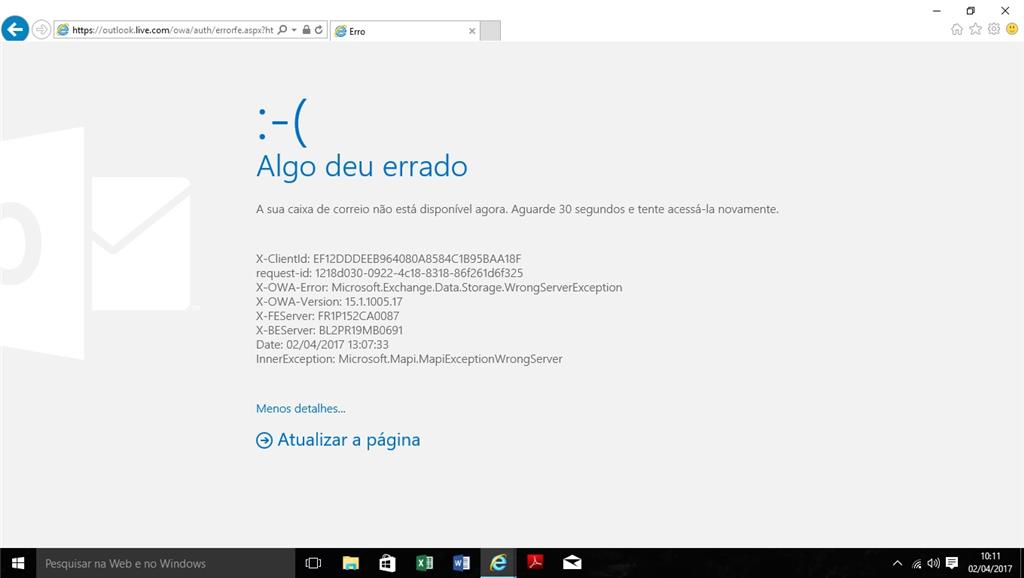
Task: Click Menos detalhes link
Action: (x=300, y=409)
